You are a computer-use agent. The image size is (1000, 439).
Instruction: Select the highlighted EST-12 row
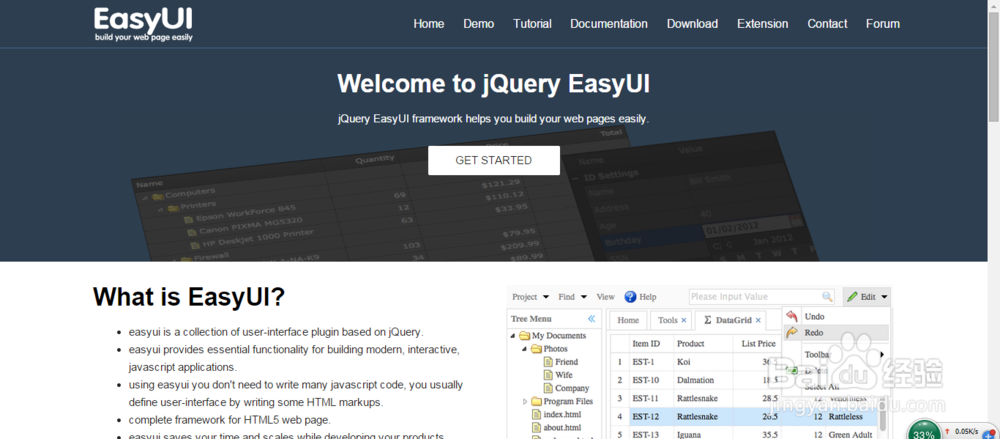pos(744,417)
